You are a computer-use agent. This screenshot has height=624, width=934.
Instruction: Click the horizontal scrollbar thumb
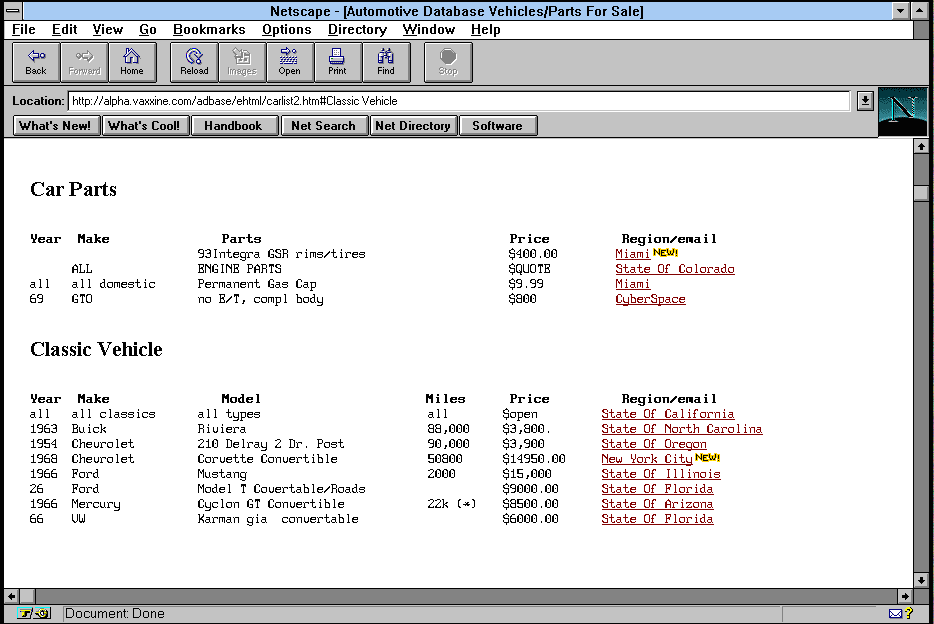[27, 595]
